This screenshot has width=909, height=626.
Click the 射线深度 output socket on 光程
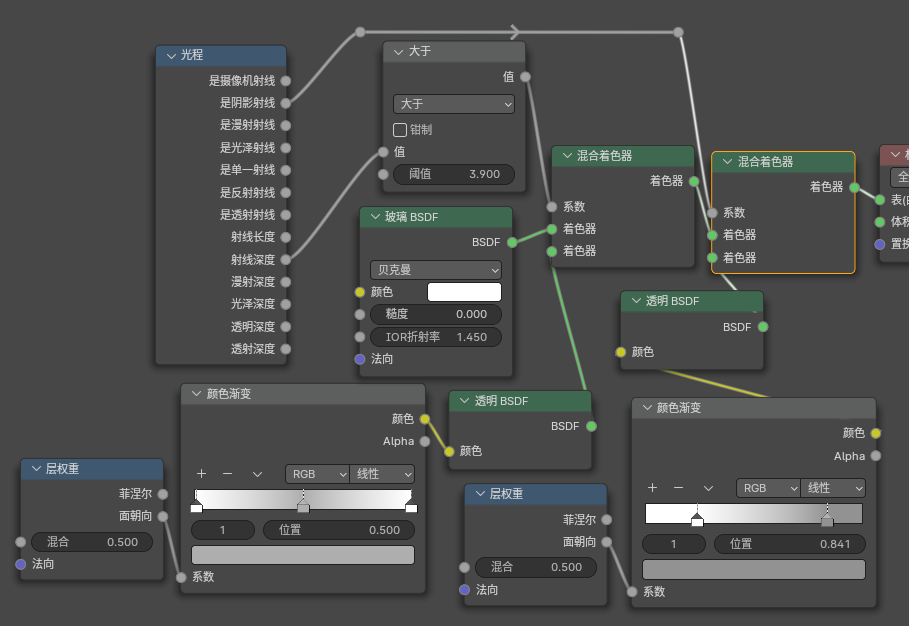pyautogui.click(x=285, y=259)
